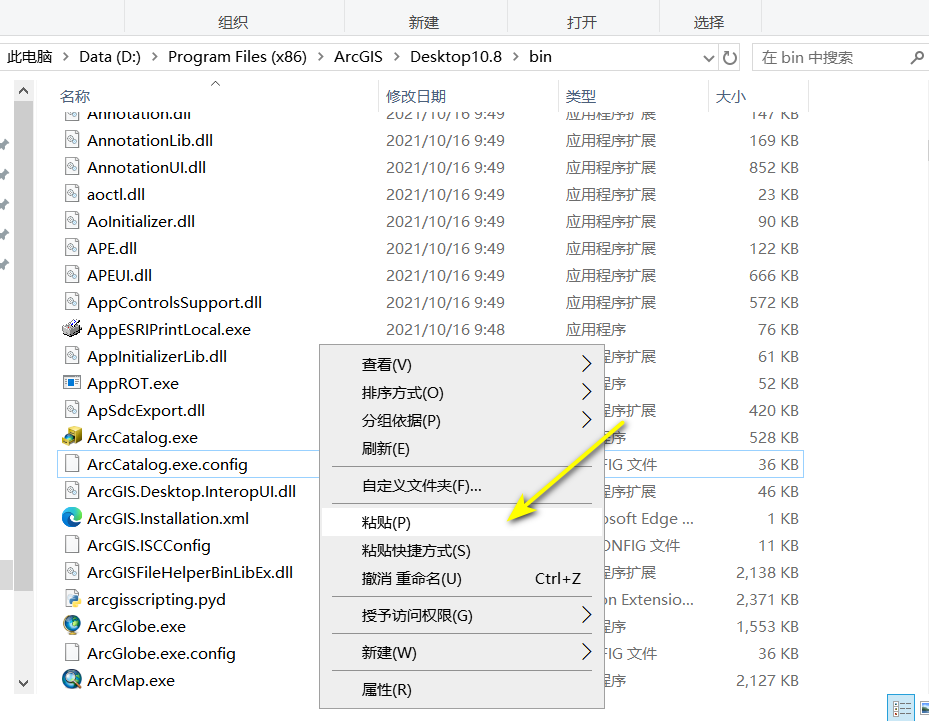
Task: Select the AppESRIPrintLocal.exe file name
Action: pyautogui.click(x=169, y=329)
